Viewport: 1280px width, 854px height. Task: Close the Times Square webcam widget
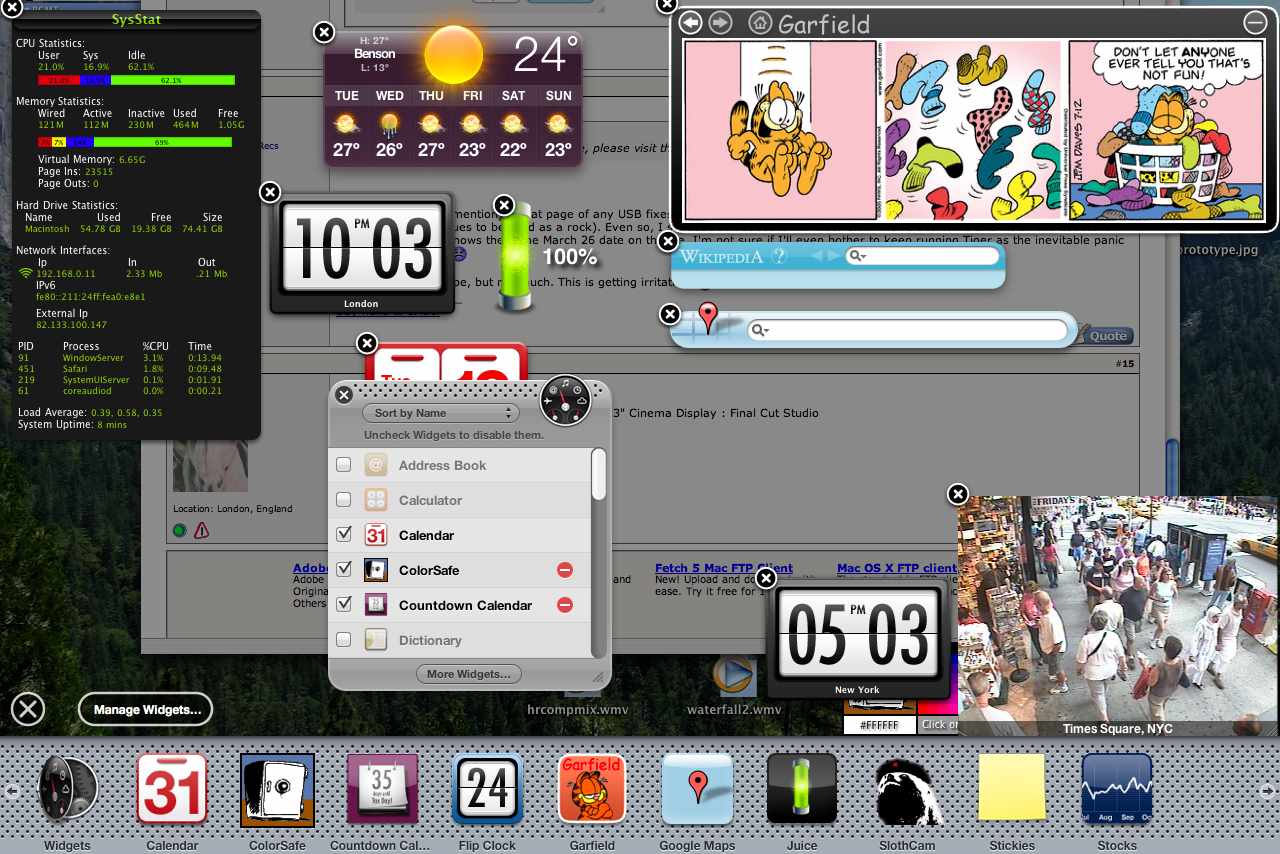pyautogui.click(x=958, y=494)
